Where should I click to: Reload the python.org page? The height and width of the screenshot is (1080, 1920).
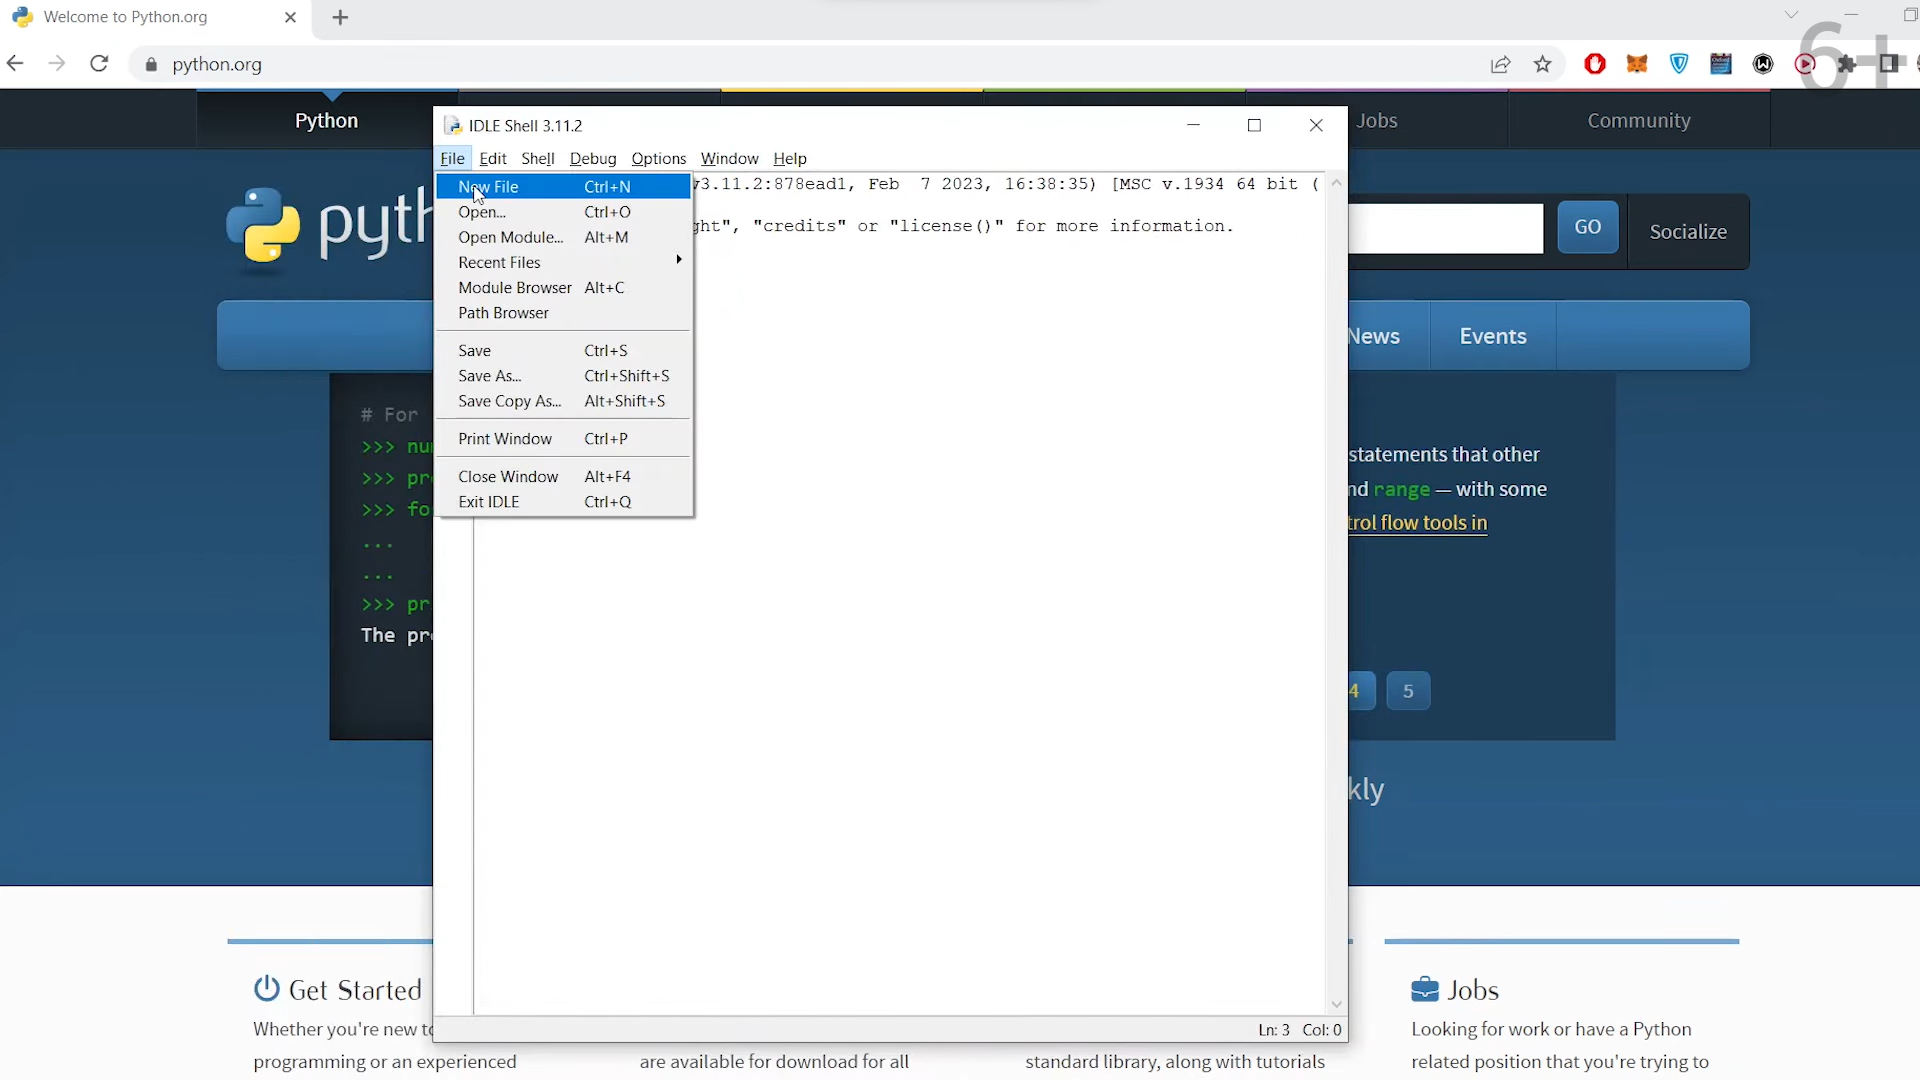tap(99, 64)
